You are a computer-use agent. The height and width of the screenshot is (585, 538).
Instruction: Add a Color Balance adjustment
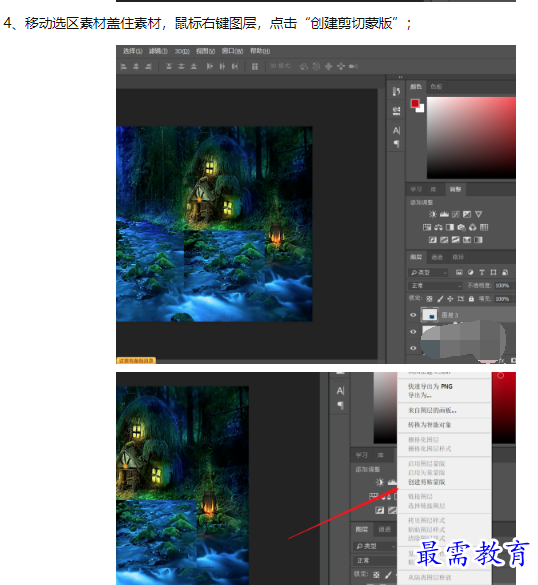[x=439, y=227]
